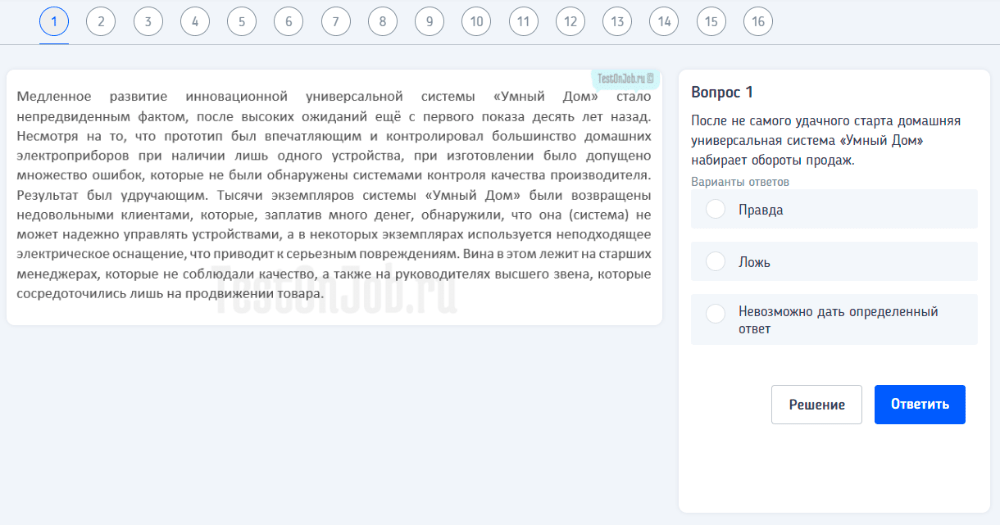
Task: Click the TestOnJob.ru badge on passage
Action: [x=626, y=78]
